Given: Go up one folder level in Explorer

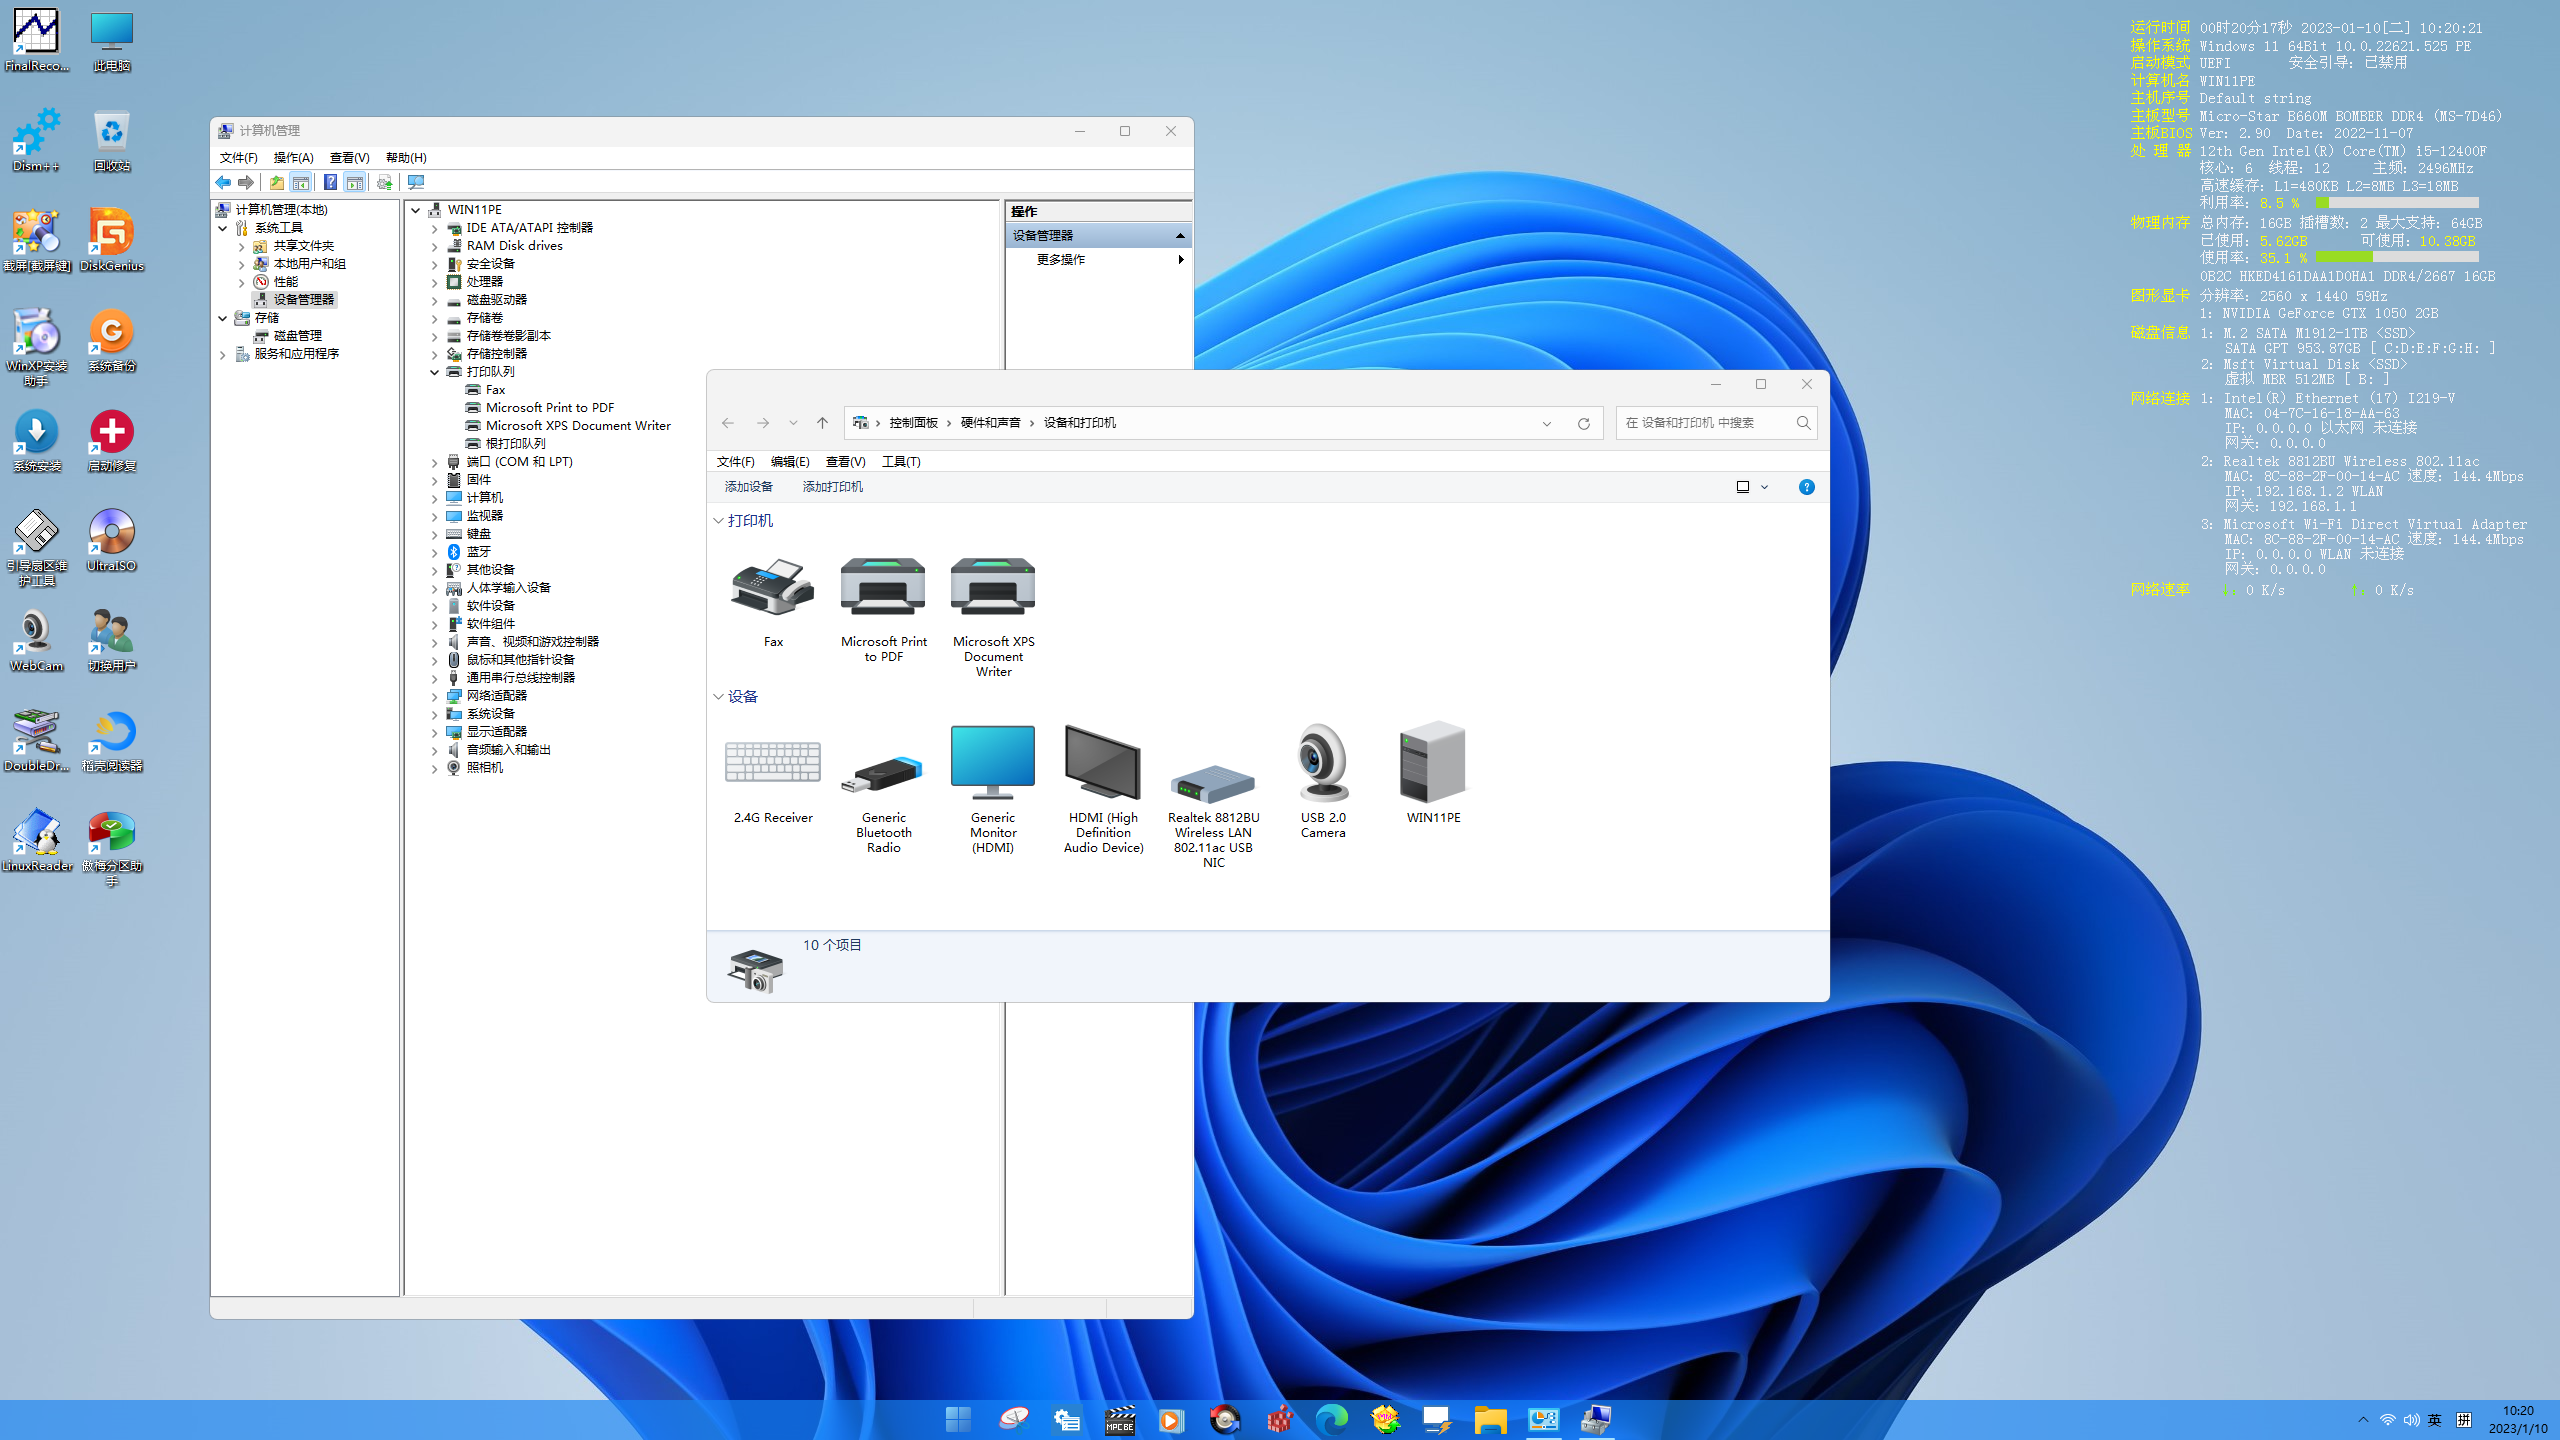Looking at the screenshot, I should [x=822, y=423].
